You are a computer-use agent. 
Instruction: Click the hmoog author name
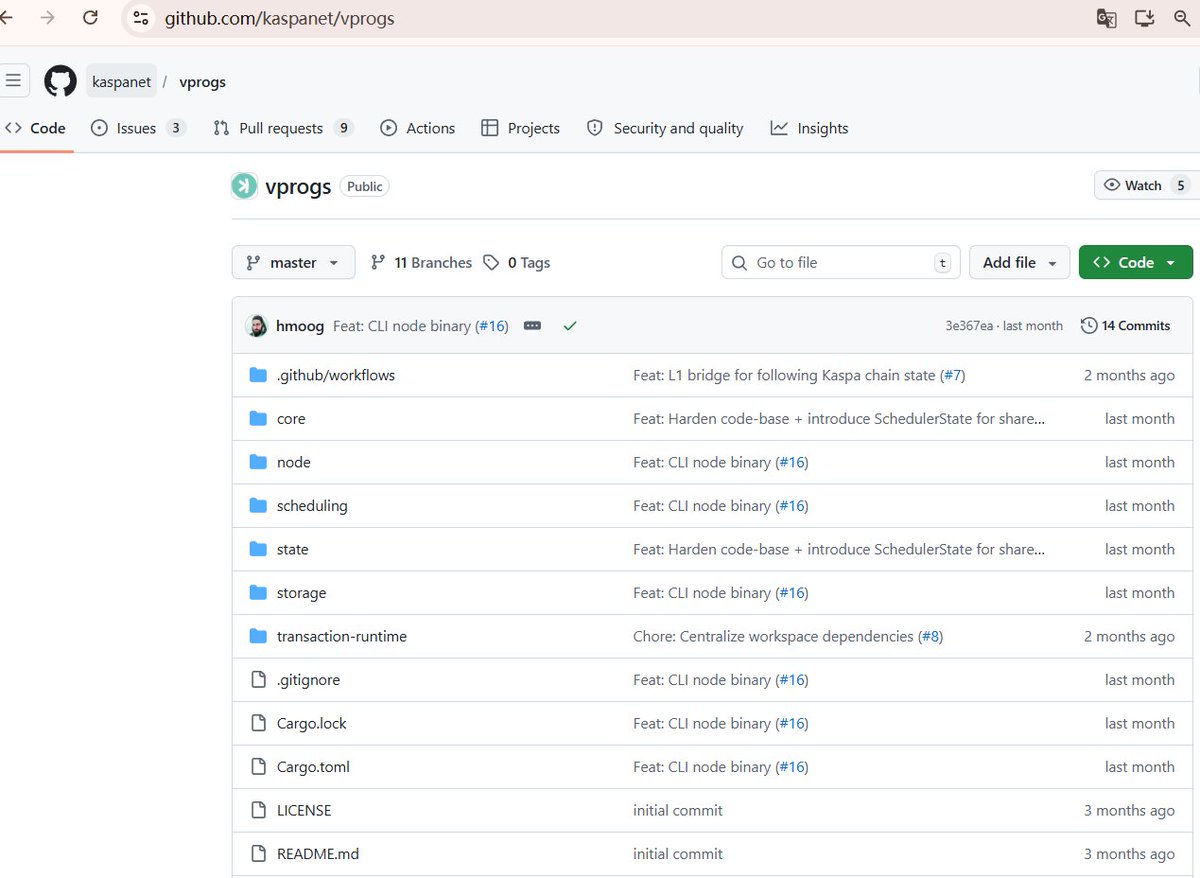300,326
